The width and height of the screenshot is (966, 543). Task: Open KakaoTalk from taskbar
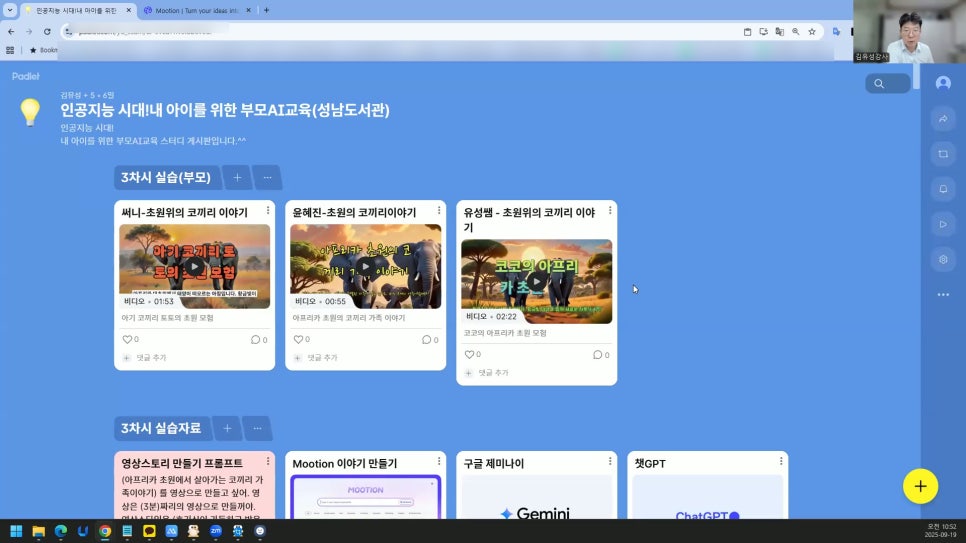(149, 531)
